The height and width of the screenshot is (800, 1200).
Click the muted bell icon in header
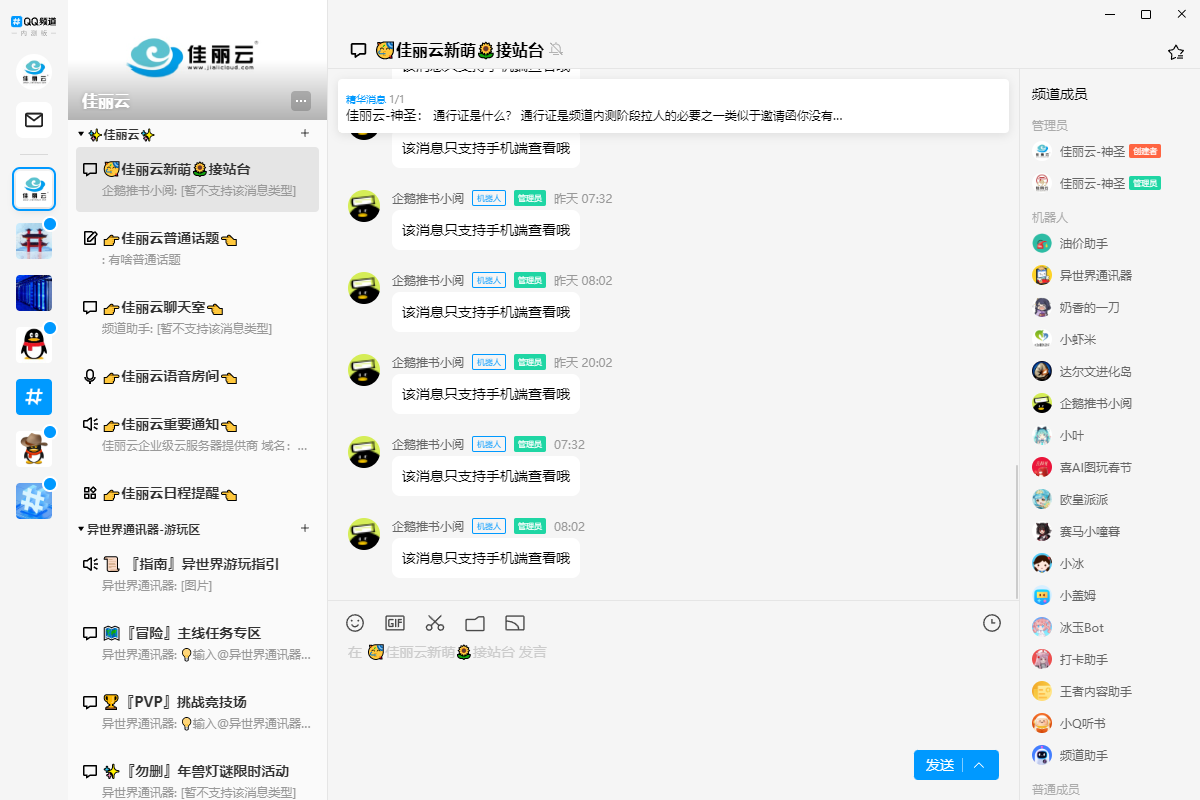point(557,49)
